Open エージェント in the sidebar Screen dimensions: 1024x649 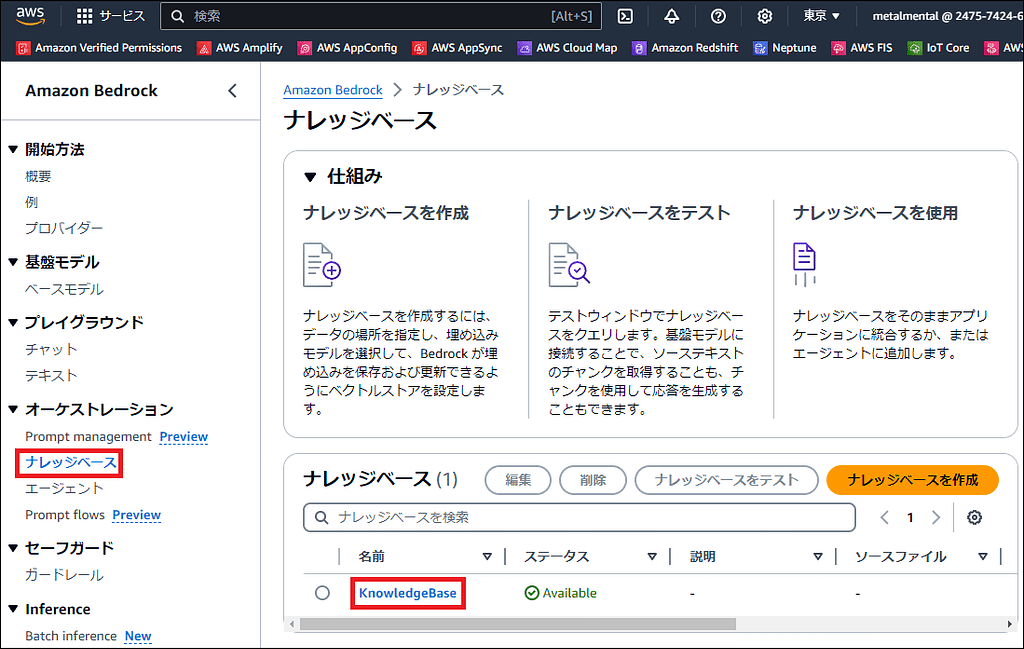coord(64,488)
